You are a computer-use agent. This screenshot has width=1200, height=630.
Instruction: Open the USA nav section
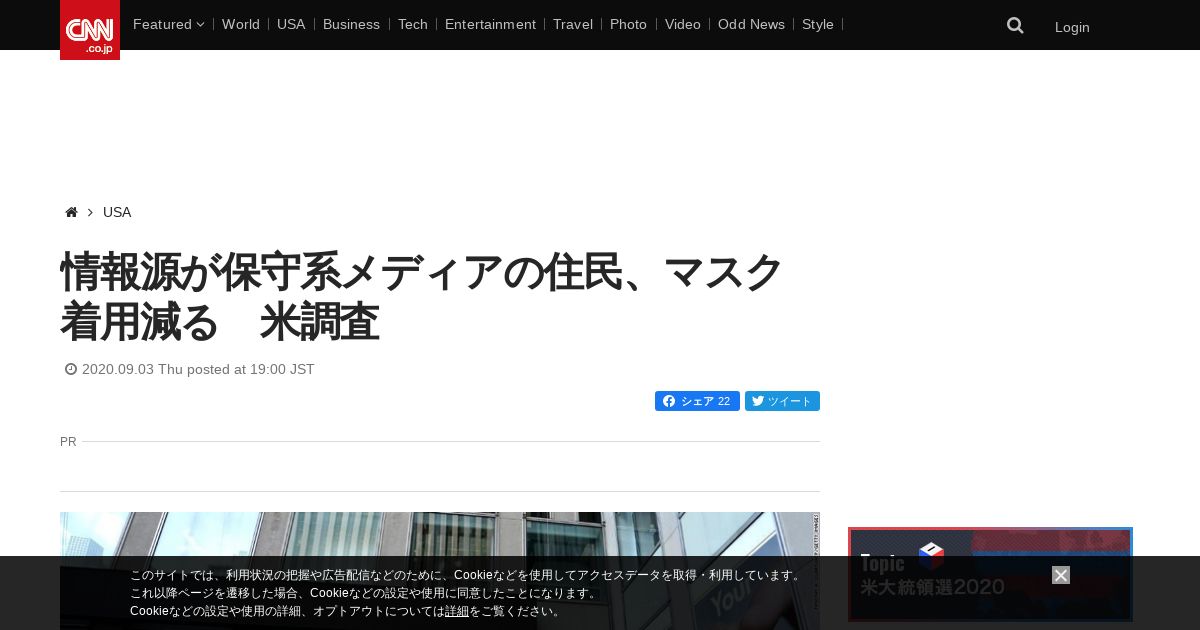pos(291,24)
